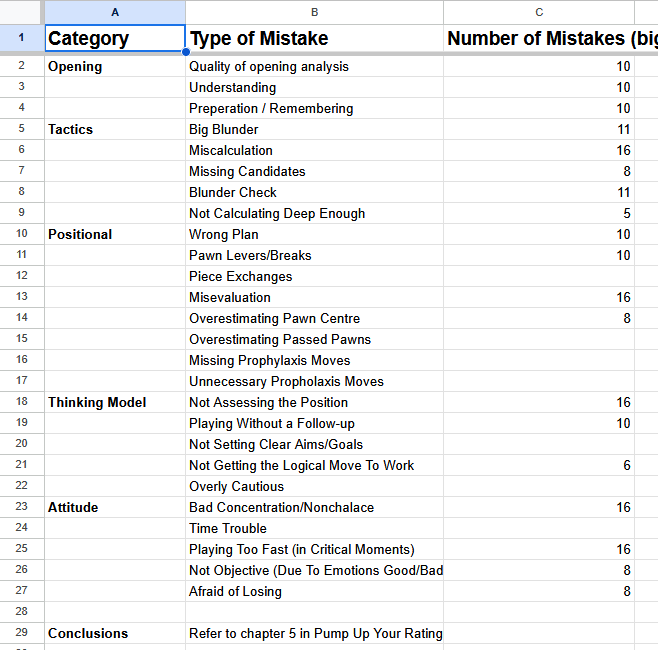Select the Afraid of Losing cell
Viewport: 658px width, 650px height.
[x=314, y=591]
